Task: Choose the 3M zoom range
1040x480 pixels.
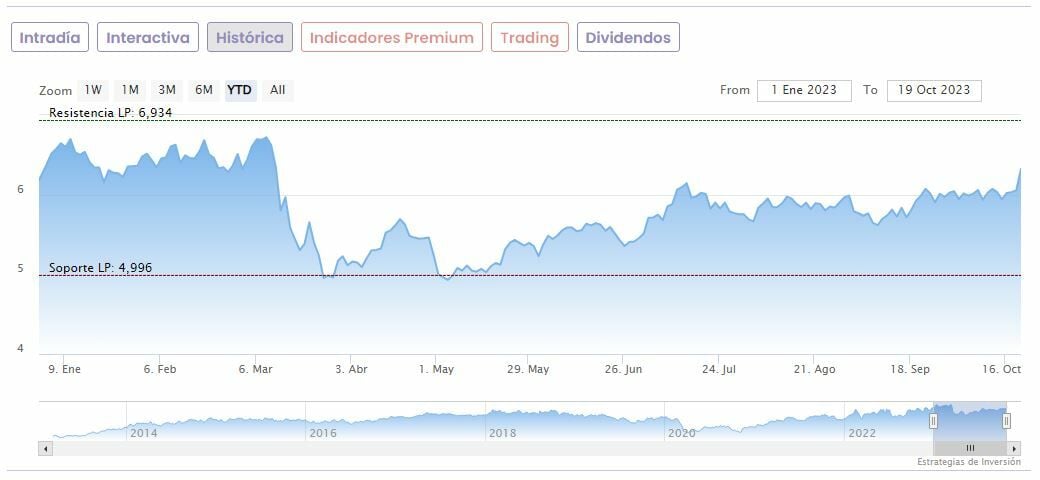Action: (x=167, y=90)
